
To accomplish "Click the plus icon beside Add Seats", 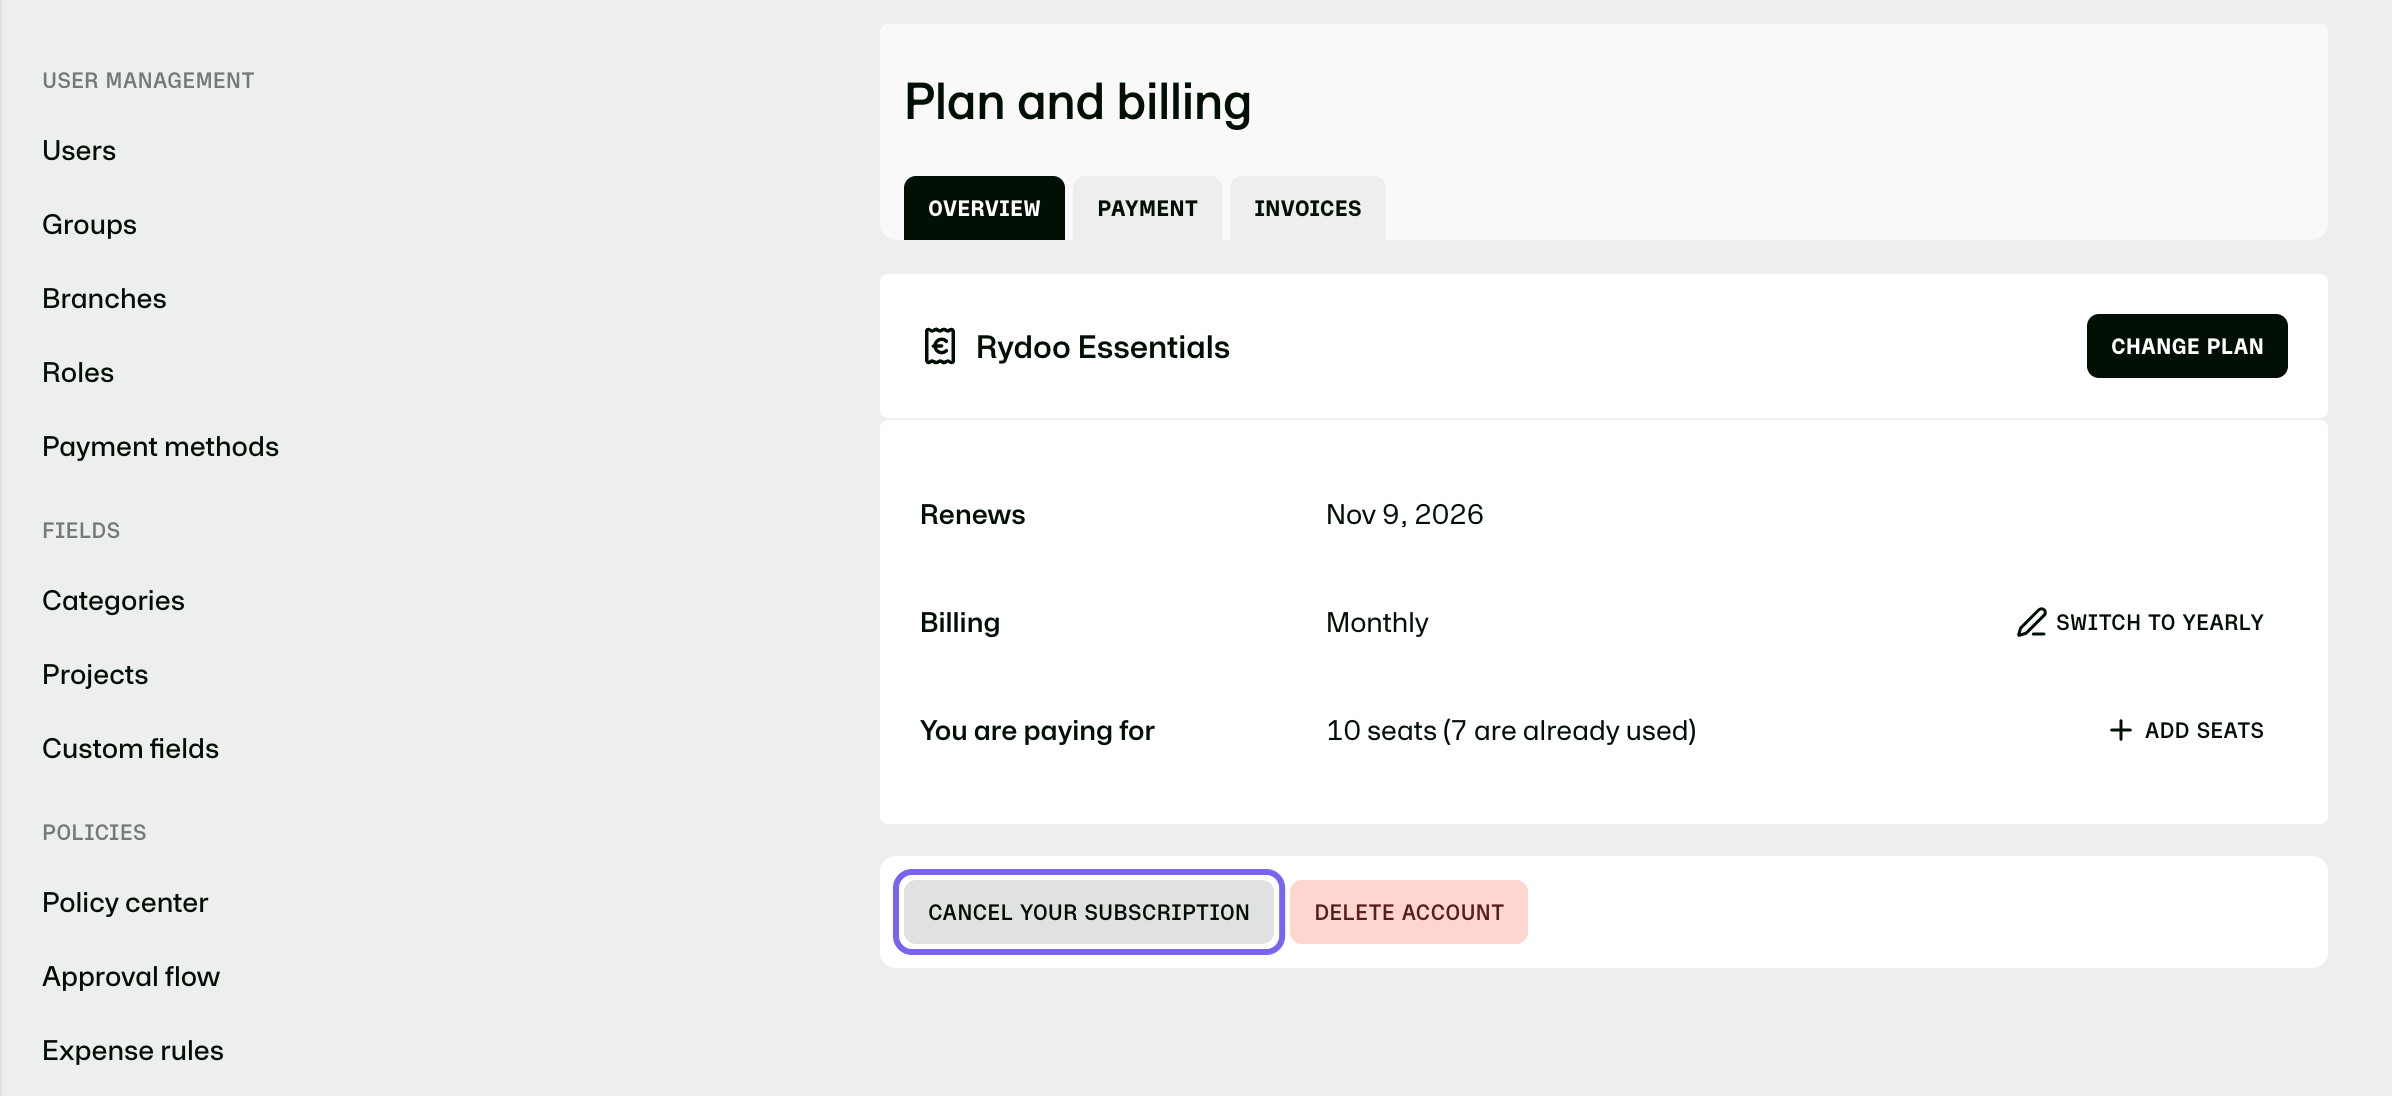I will click(2120, 730).
